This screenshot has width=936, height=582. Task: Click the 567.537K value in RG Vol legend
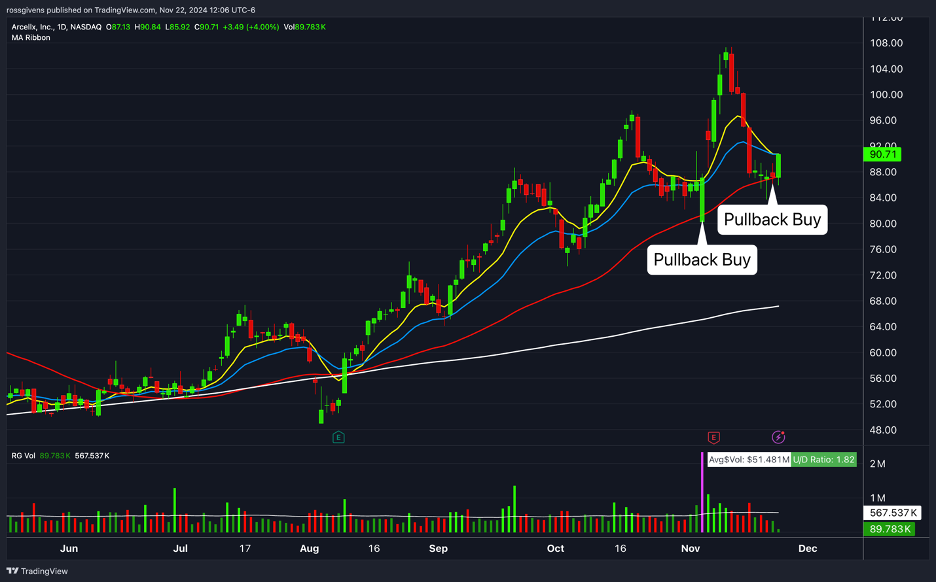point(92,455)
